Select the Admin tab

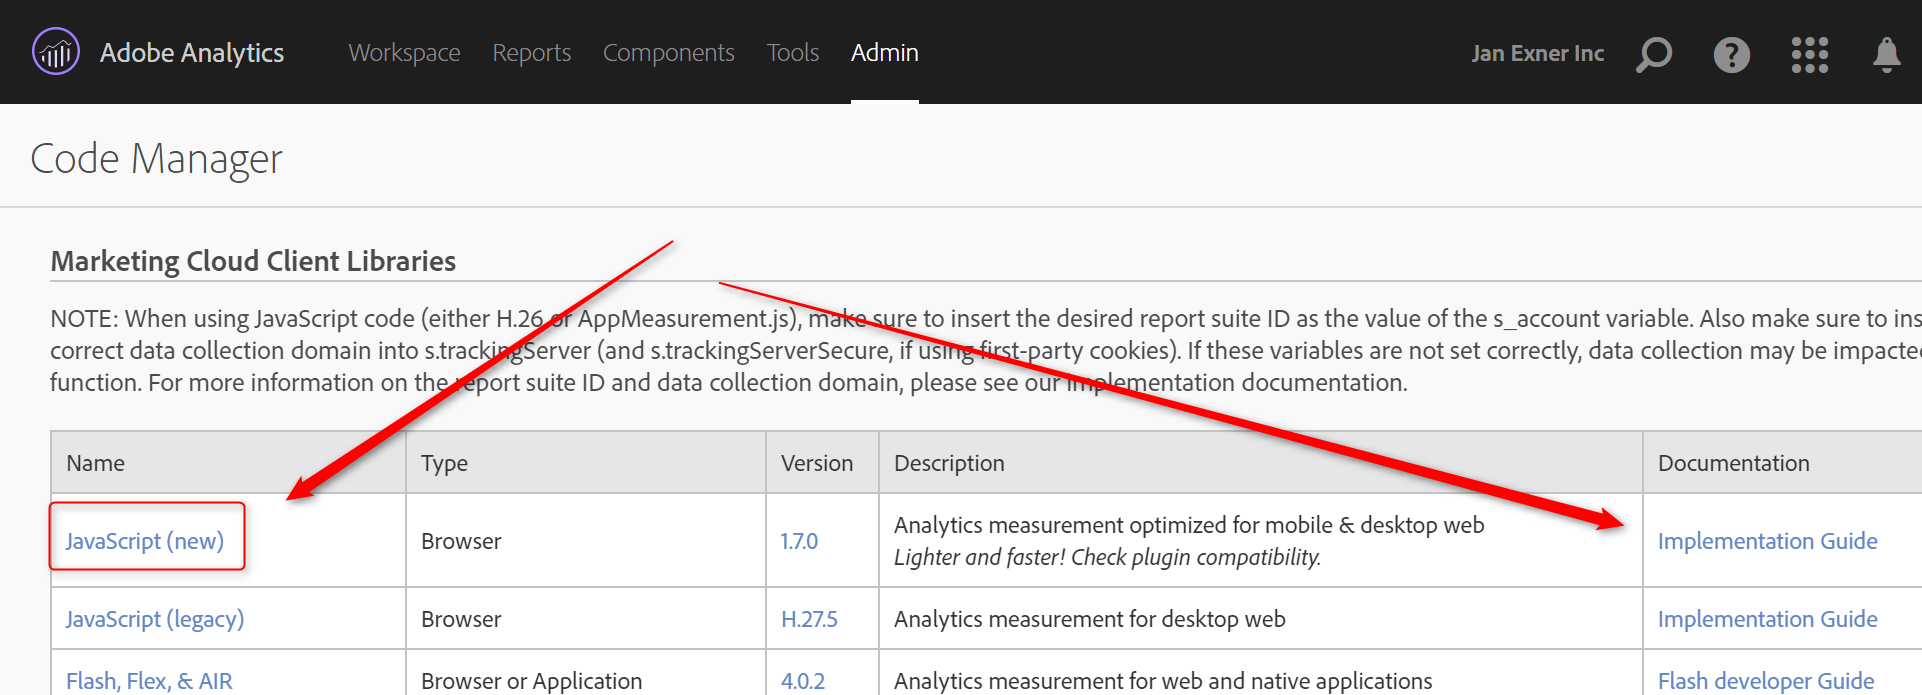[x=884, y=53]
